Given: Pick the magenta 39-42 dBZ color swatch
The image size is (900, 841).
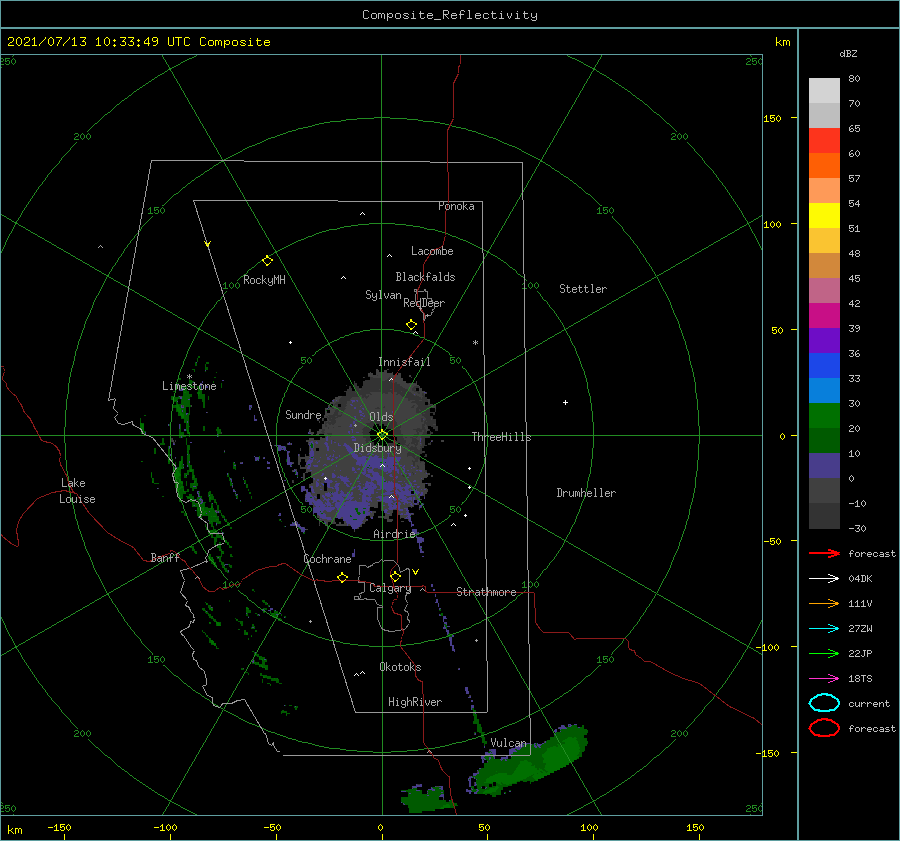Looking at the screenshot, I should tap(824, 316).
